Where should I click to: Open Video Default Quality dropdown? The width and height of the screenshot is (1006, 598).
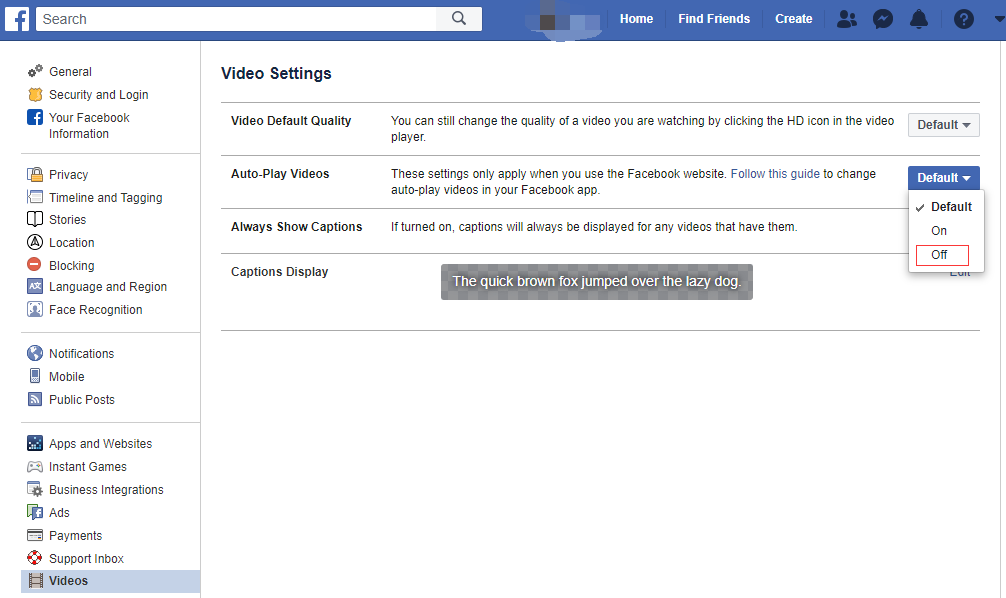coord(943,124)
